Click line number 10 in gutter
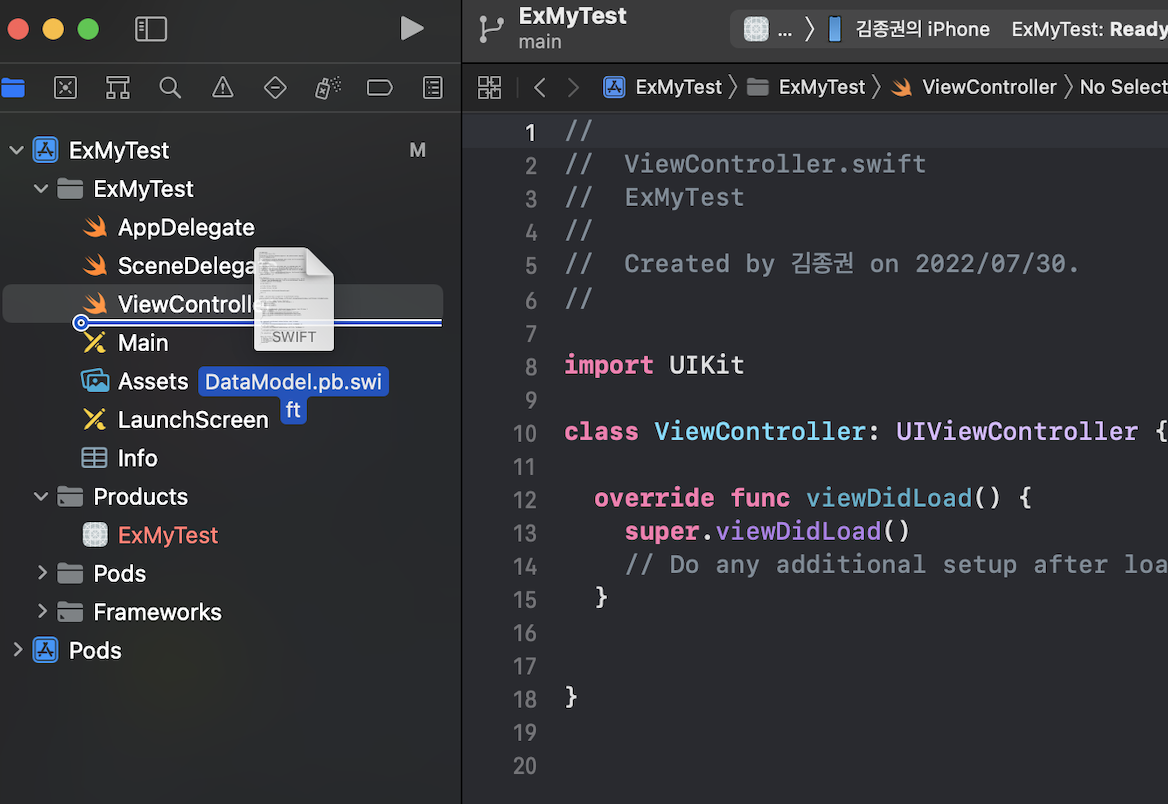This screenshot has width=1168, height=804. tap(524, 433)
